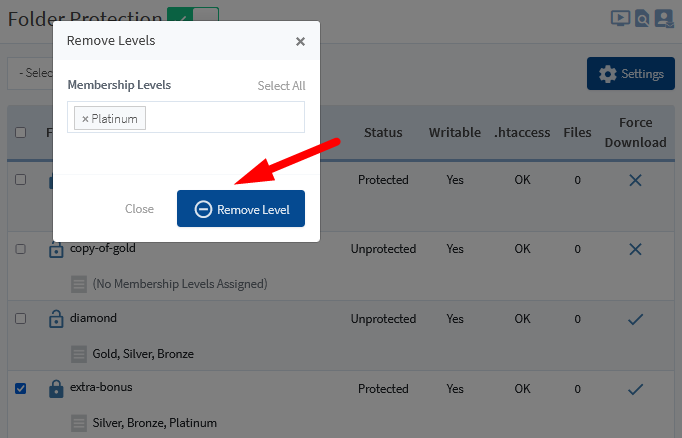Click the Status column header
This screenshot has height=438, width=682.
coord(383,132)
